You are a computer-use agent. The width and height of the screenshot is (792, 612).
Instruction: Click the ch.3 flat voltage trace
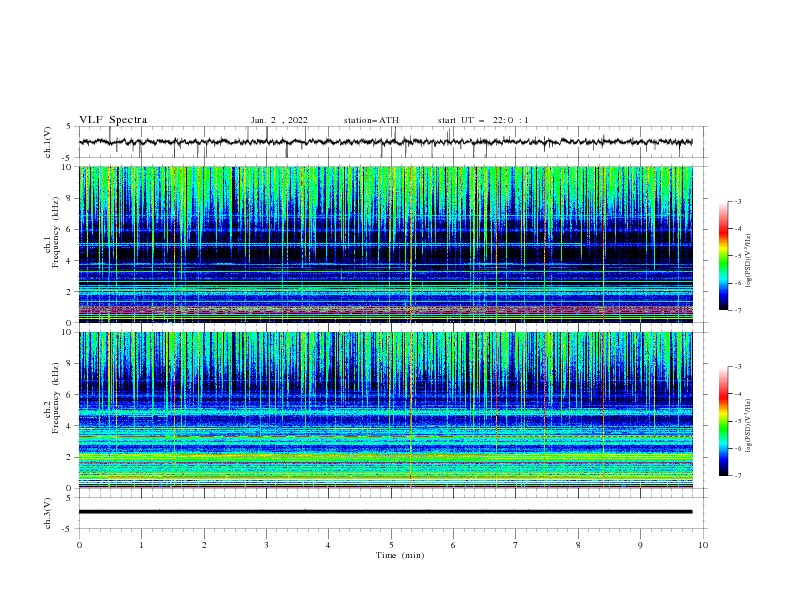(x=386, y=512)
